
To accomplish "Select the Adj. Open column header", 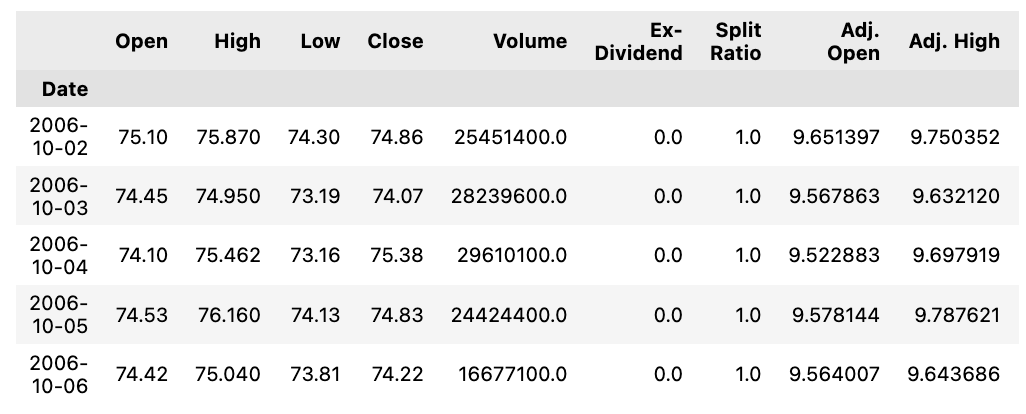I will click(x=853, y=41).
